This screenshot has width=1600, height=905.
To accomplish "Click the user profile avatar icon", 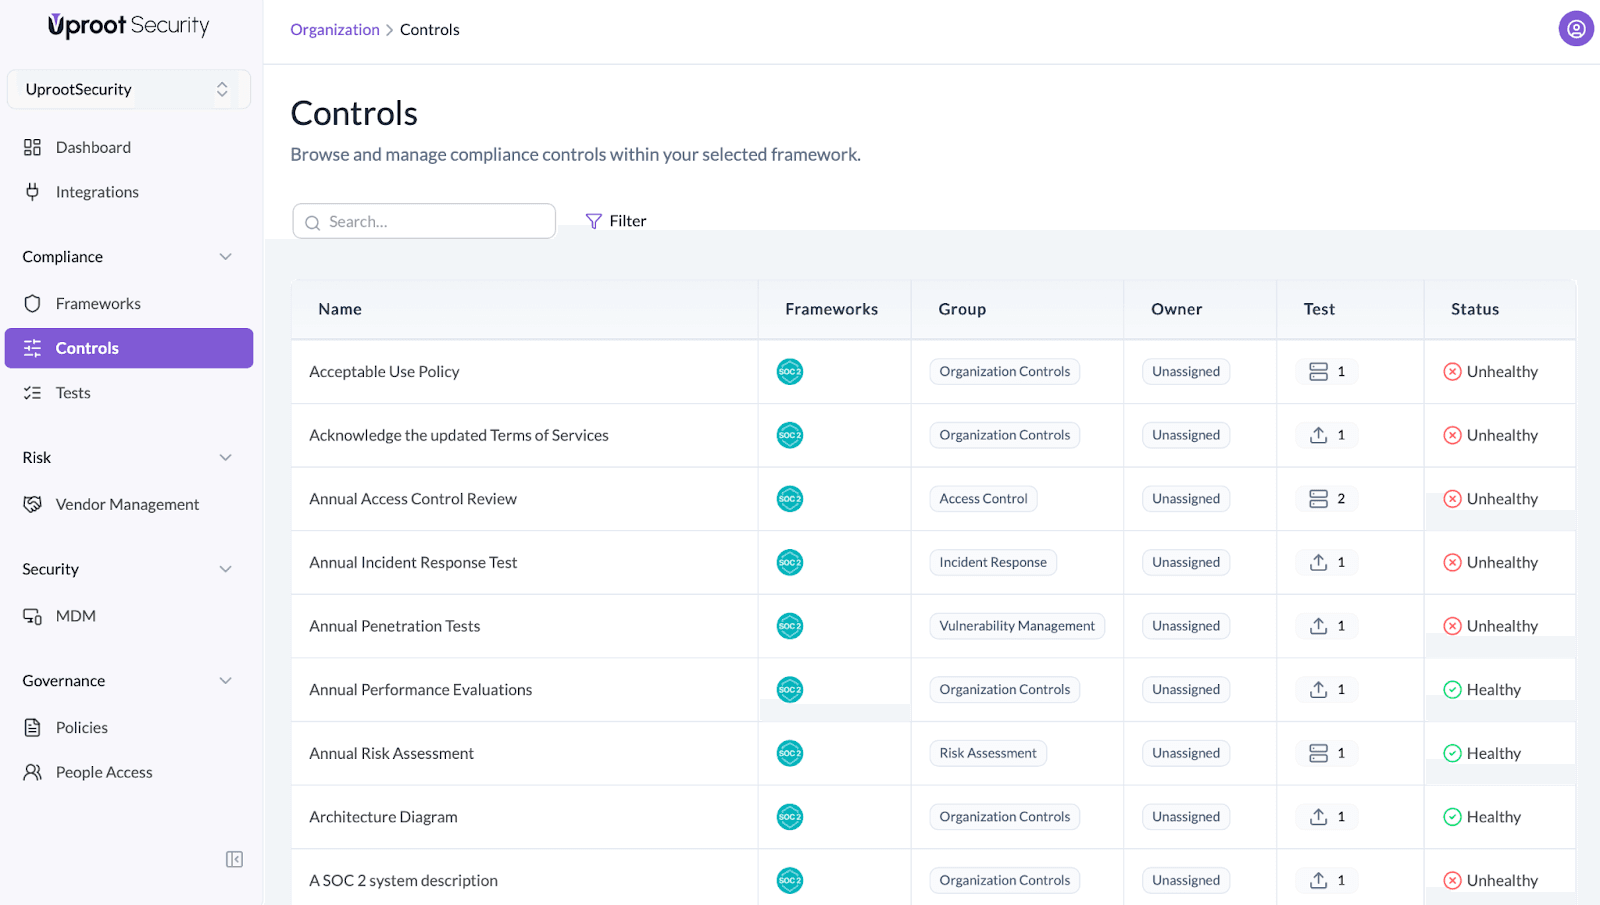I will (x=1575, y=29).
